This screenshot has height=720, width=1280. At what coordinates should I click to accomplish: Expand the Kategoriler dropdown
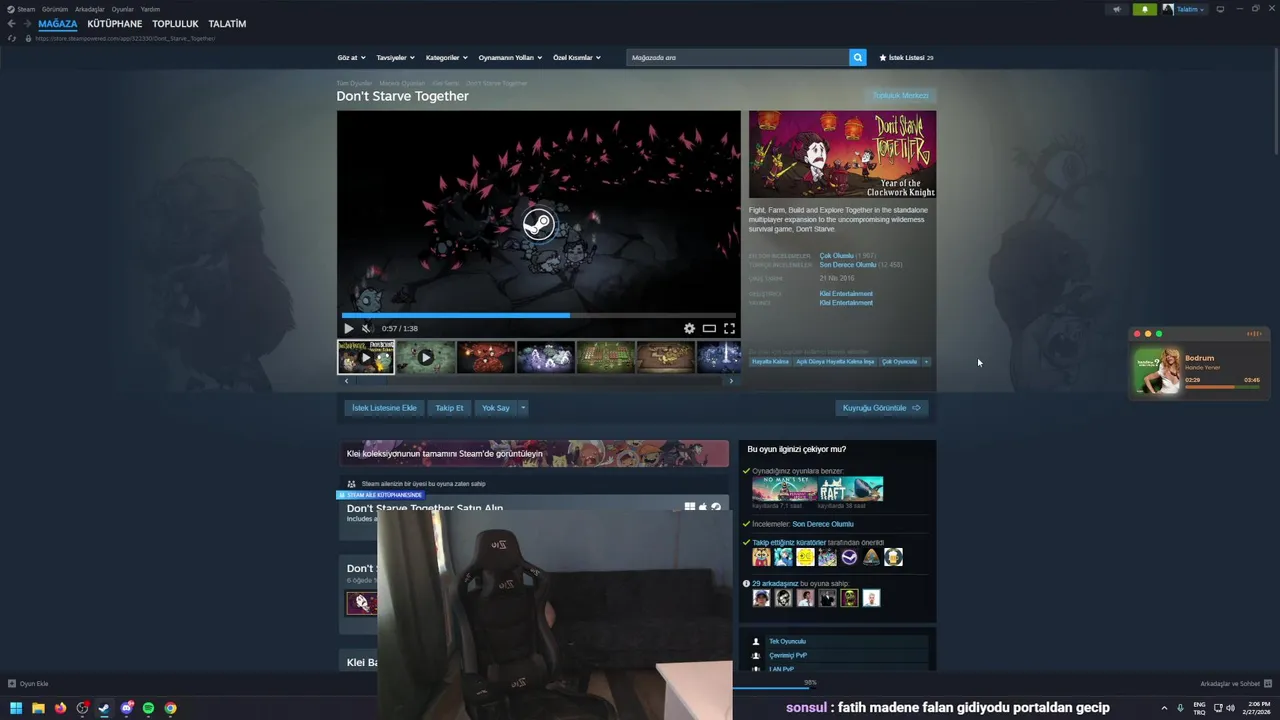[x=447, y=58]
